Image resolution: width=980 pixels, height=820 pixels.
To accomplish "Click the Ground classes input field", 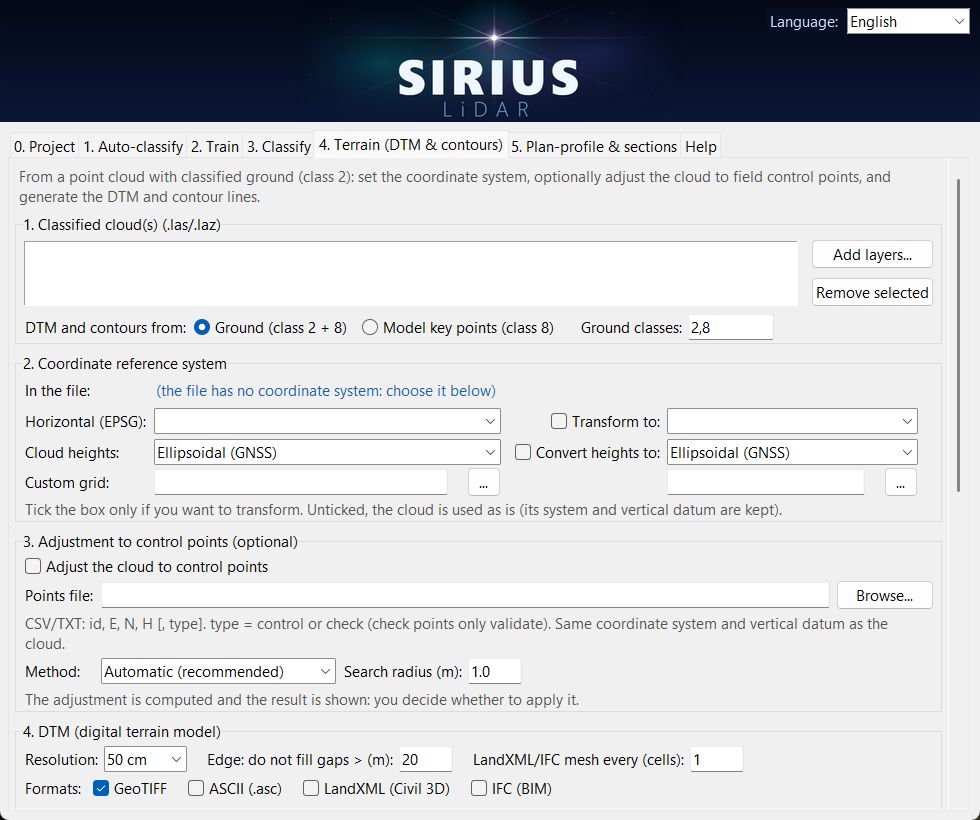I will [731, 328].
